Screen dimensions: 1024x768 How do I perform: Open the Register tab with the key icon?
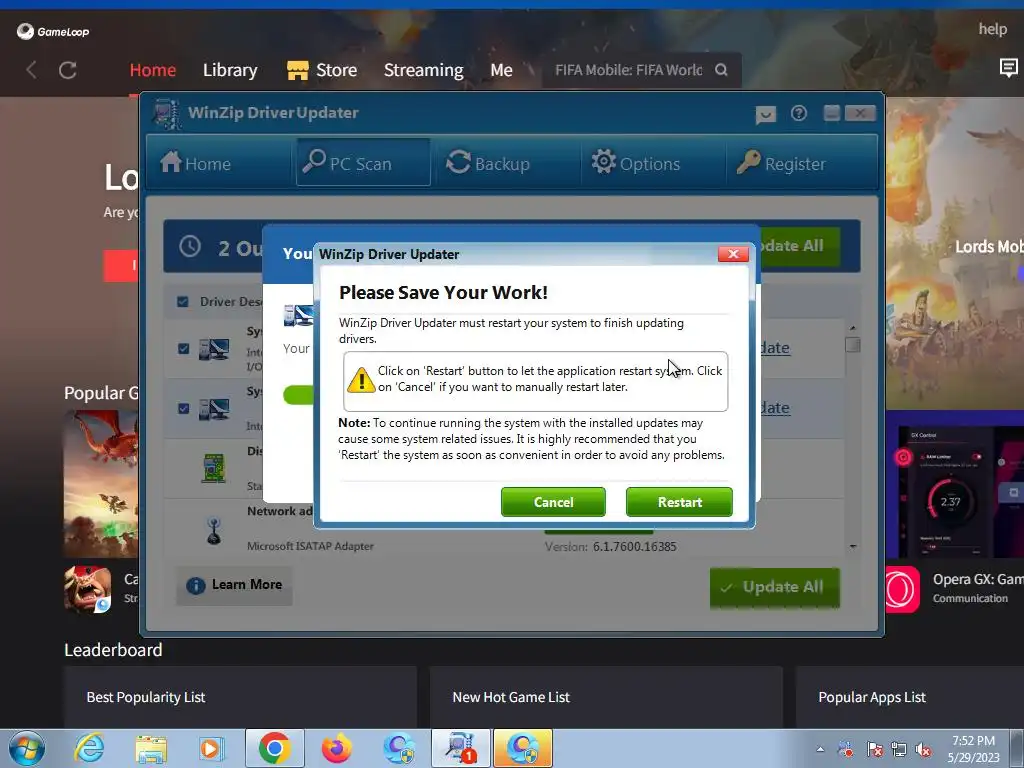[781, 163]
